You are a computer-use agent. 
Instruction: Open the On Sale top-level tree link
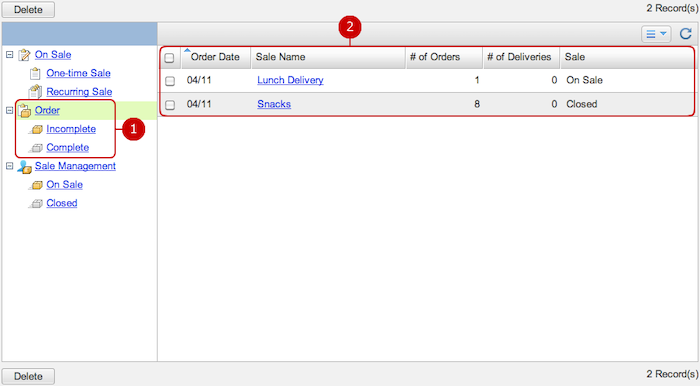tap(53, 54)
